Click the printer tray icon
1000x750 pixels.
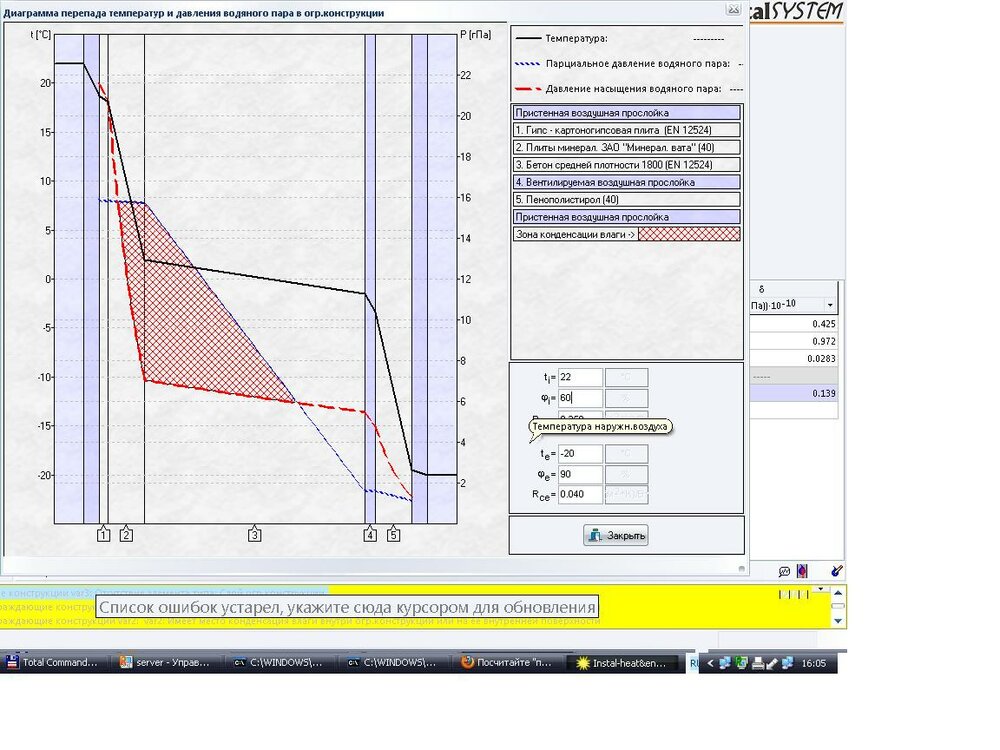pos(758,663)
